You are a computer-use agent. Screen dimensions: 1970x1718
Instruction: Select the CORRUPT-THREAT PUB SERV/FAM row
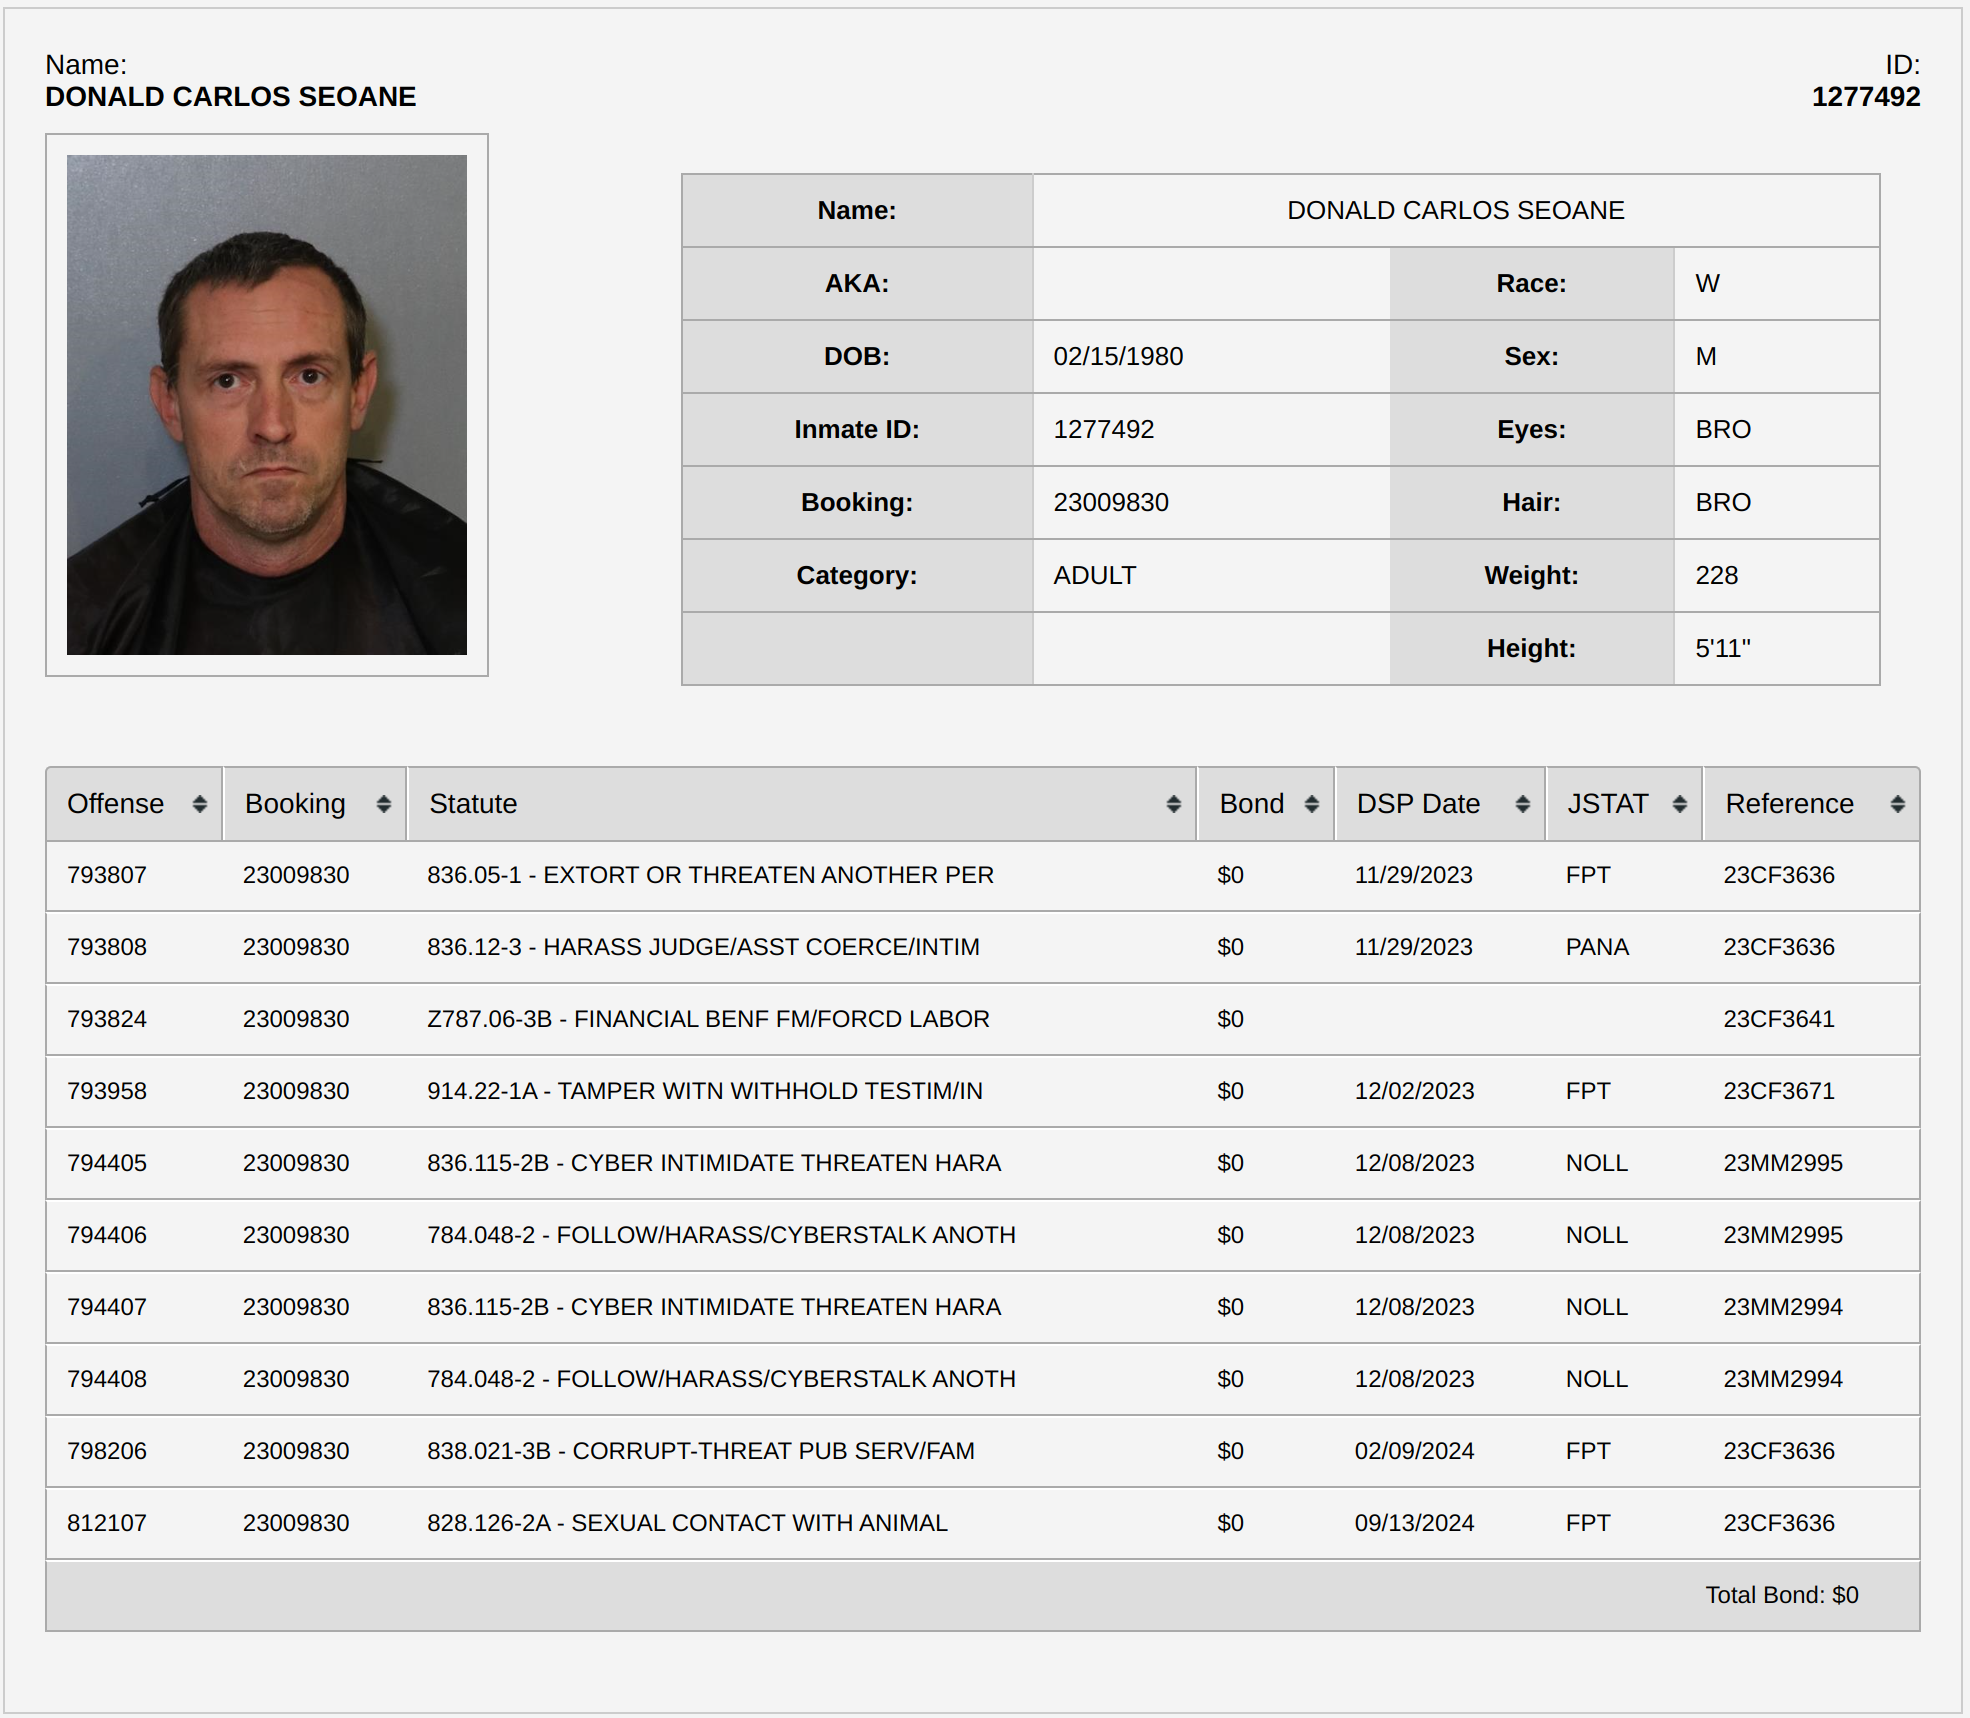700,1451
